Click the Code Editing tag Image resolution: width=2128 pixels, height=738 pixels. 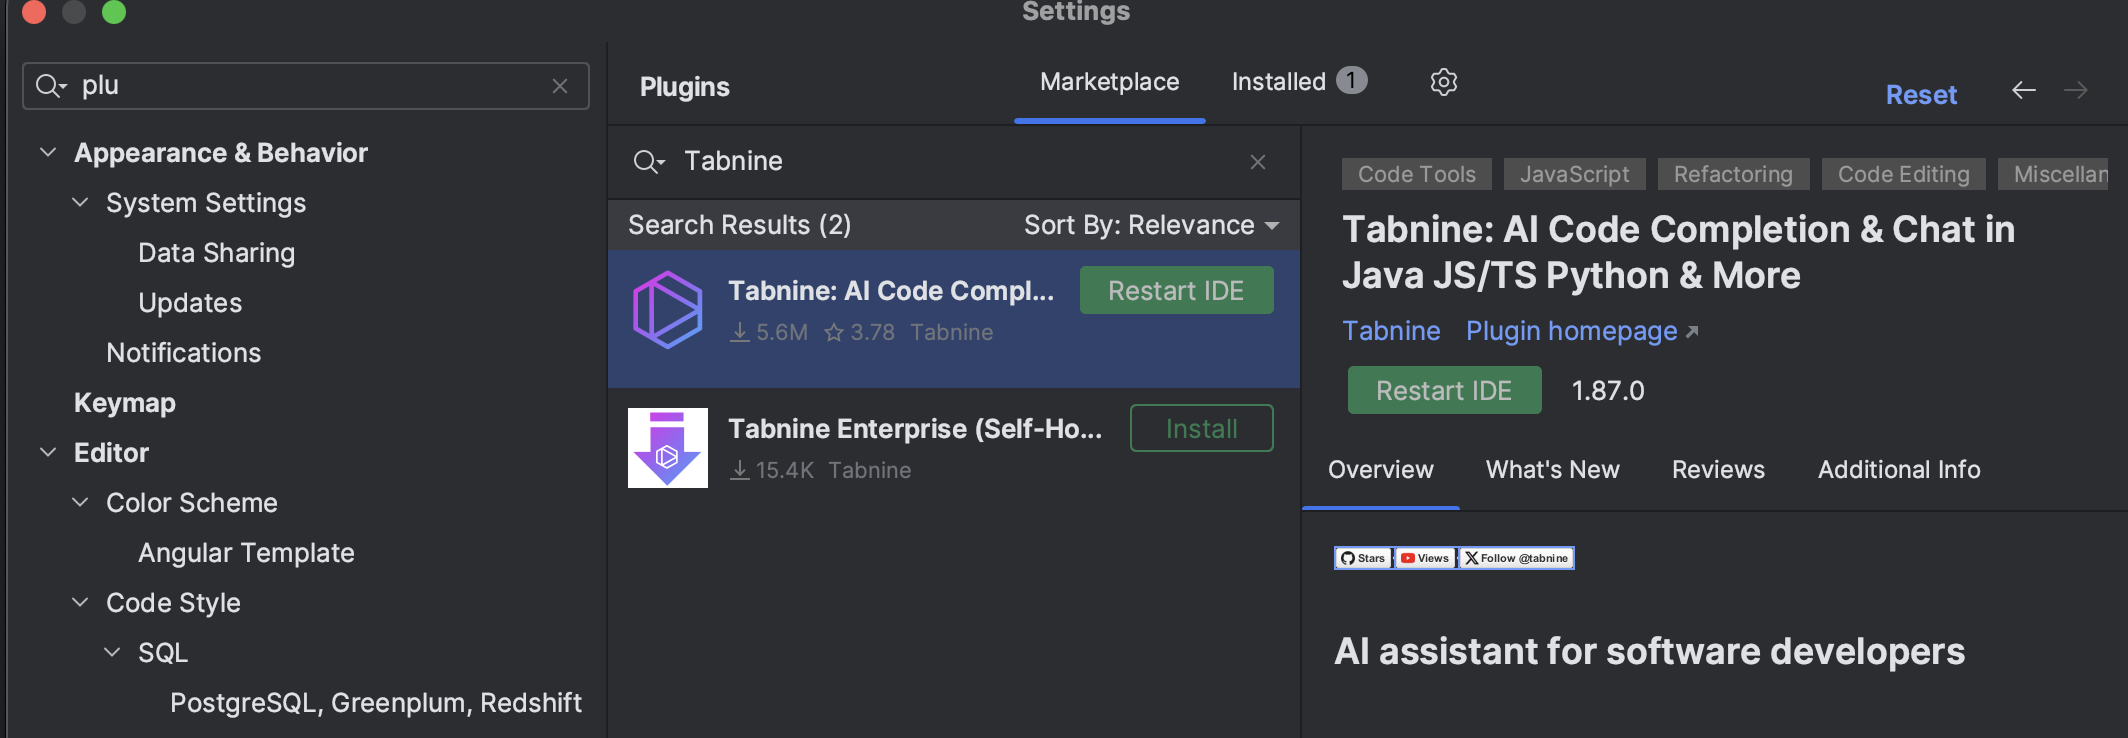[x=1903, y=174]
